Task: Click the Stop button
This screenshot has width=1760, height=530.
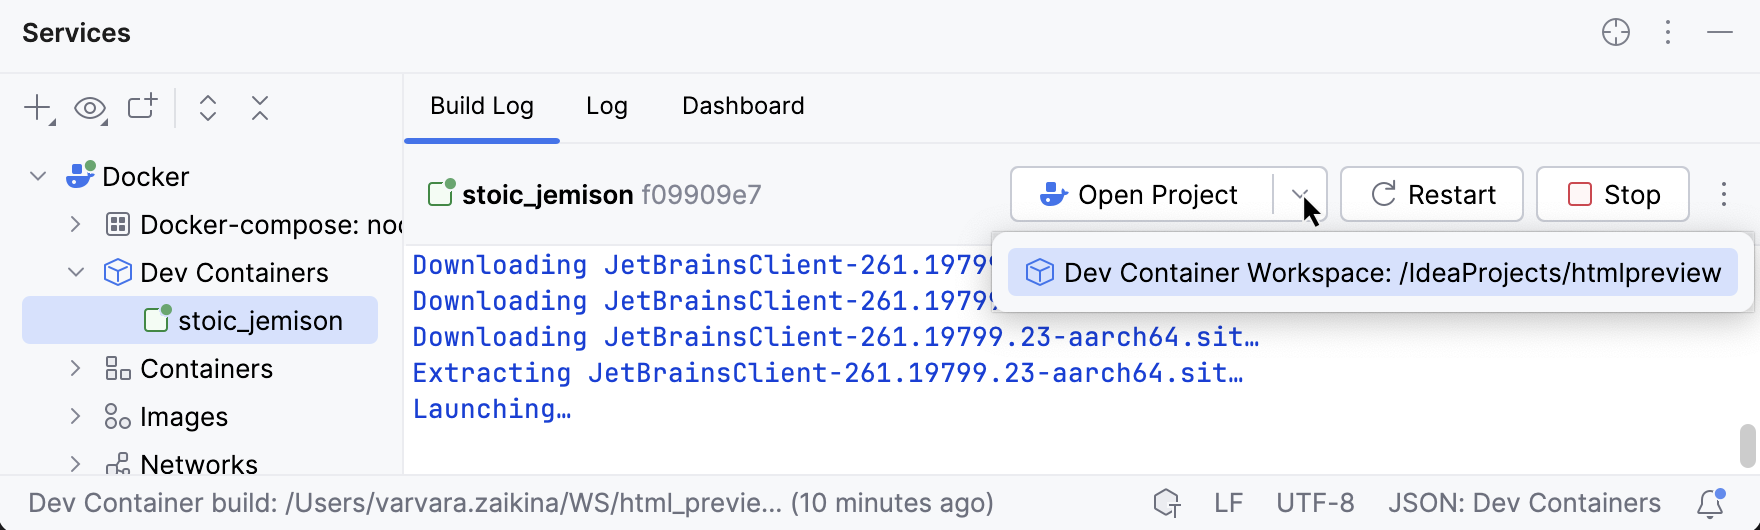Action: pos(1612,194)
